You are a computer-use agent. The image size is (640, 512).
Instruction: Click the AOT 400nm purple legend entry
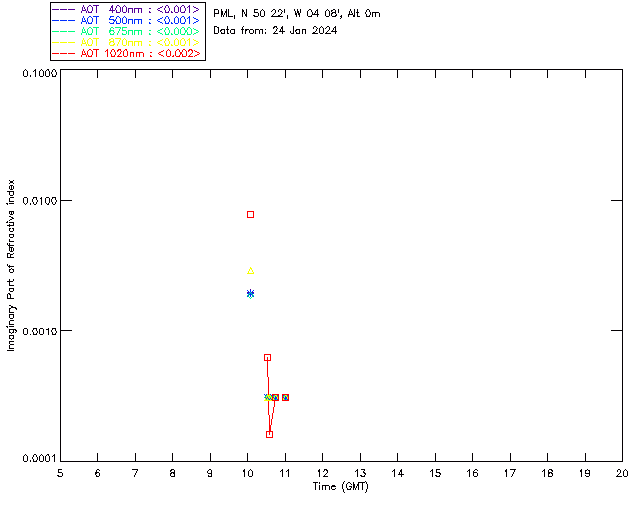pyautogui.click(x=126, y=9)
